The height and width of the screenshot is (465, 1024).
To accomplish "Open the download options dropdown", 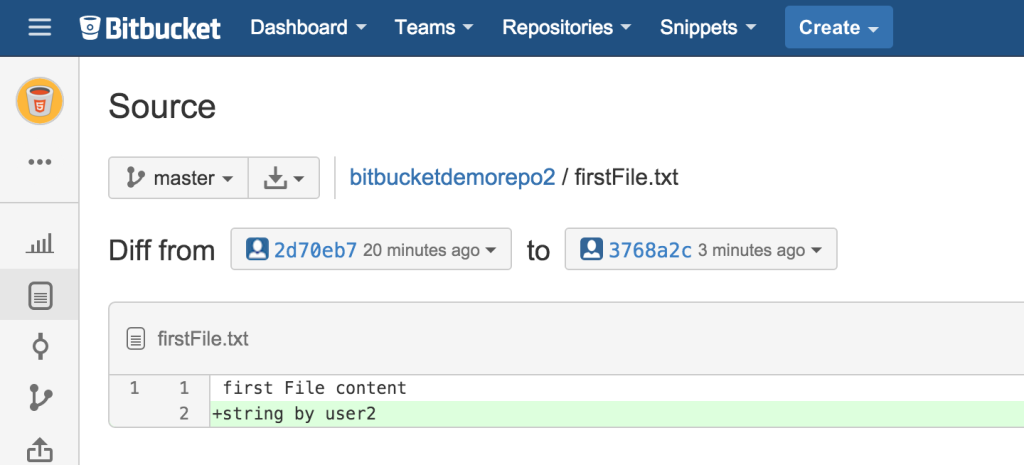I will pos(283,178).
